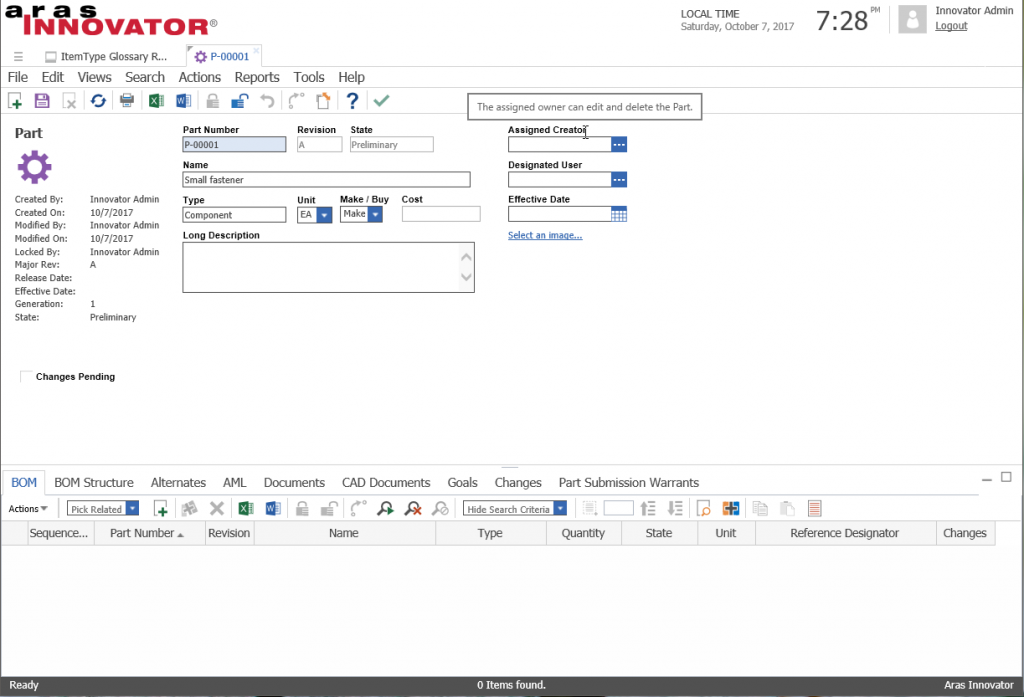This screenshot has height=697, width=1024.
Task: Click the Print icon in the toolbar
Action: (x=127, y=101)
